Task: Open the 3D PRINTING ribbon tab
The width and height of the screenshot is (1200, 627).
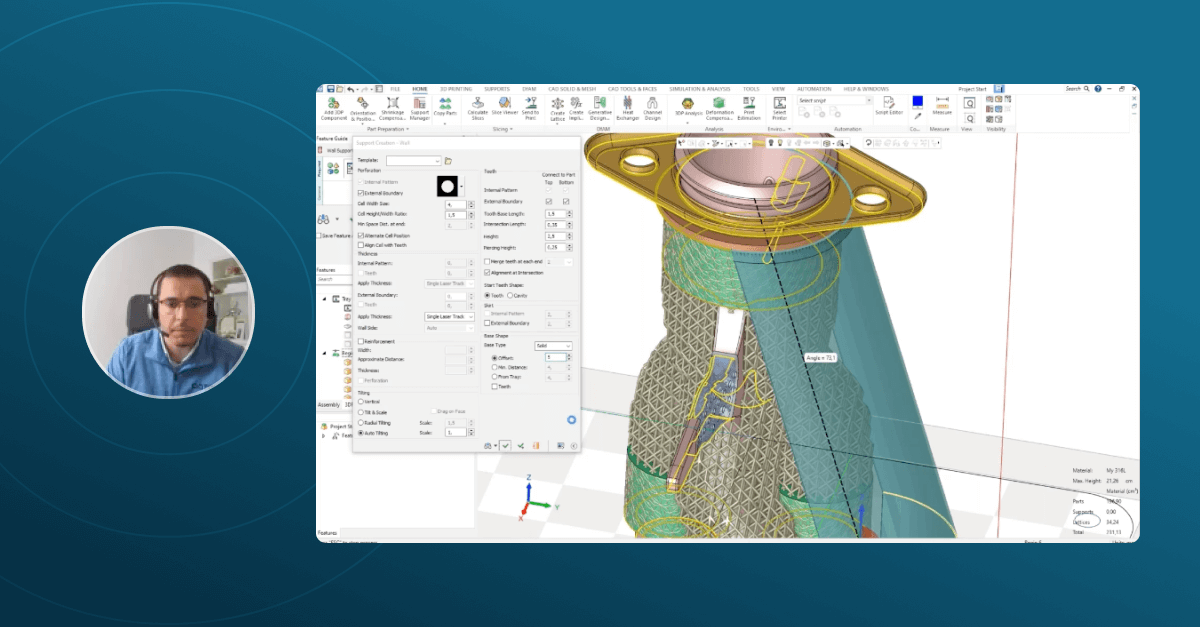Action: (x=456, y=89)
